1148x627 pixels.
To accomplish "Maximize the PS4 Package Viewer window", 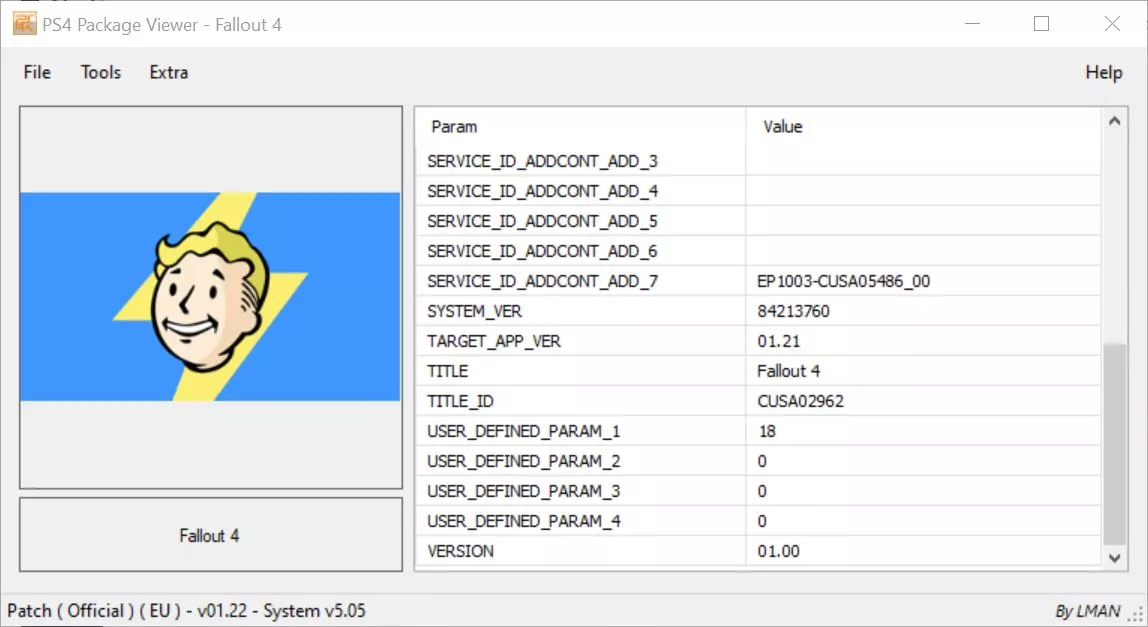I will click(x=1041, y=23).
